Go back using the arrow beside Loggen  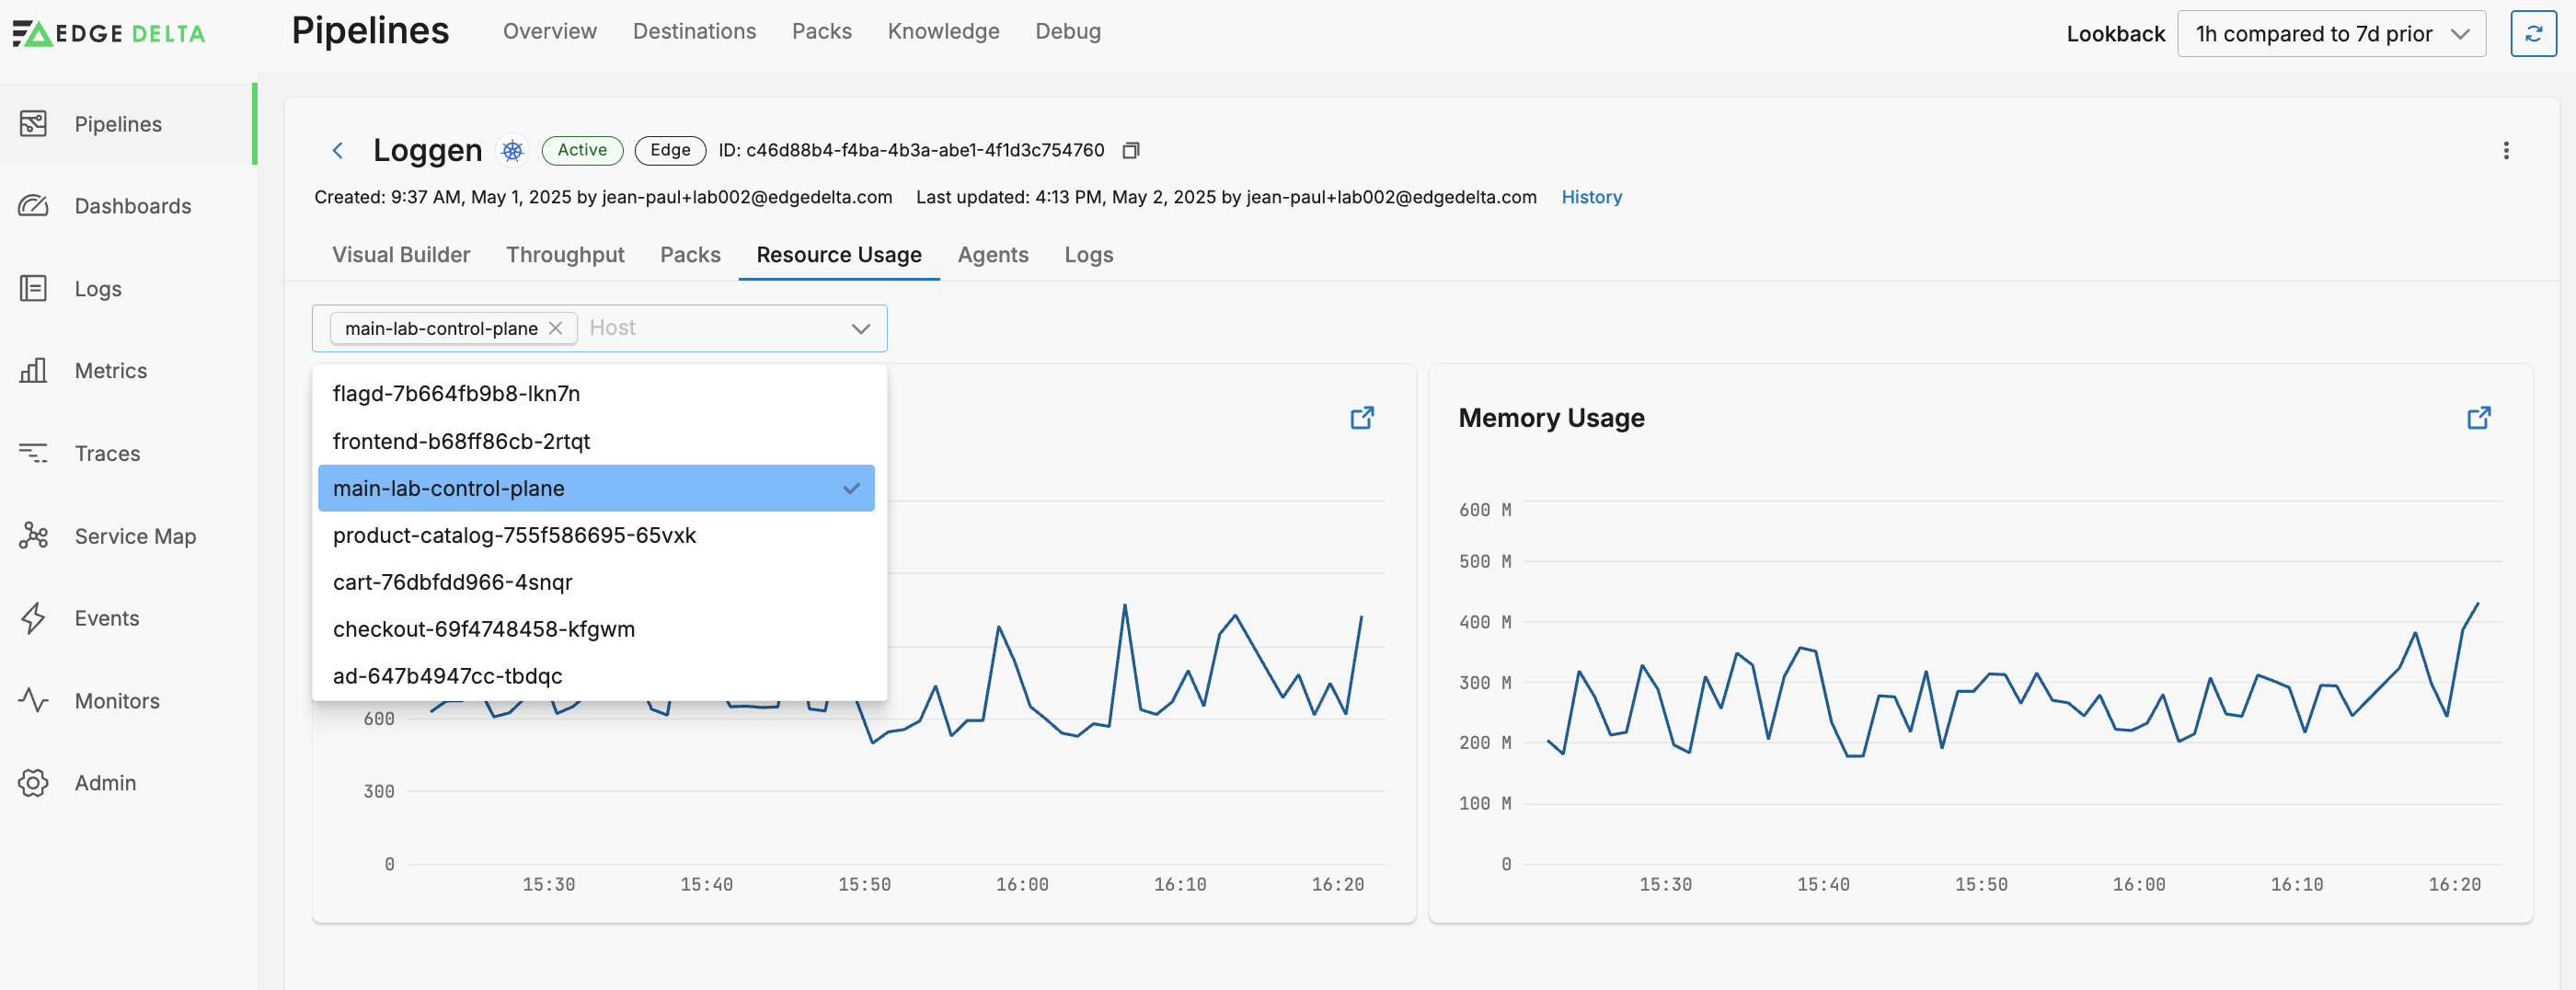(338, 150)
